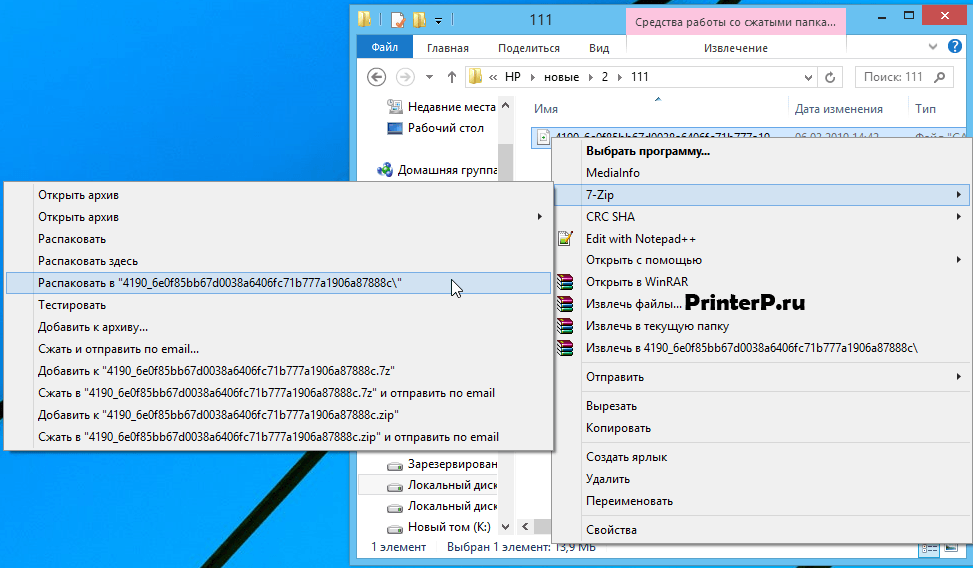The width and height of the screenshot is (973, 568).
Task: Select 'Новый том (K:)' in navigation pane
Action: point(448,527)
